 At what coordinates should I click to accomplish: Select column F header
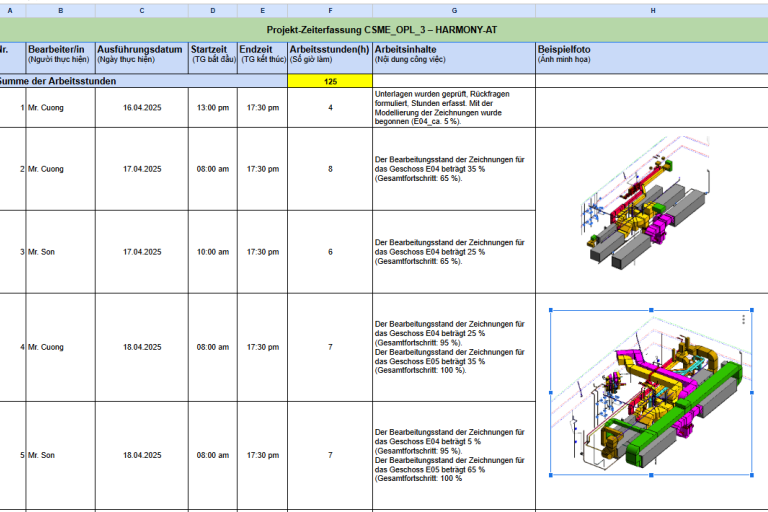pos(330,9)
